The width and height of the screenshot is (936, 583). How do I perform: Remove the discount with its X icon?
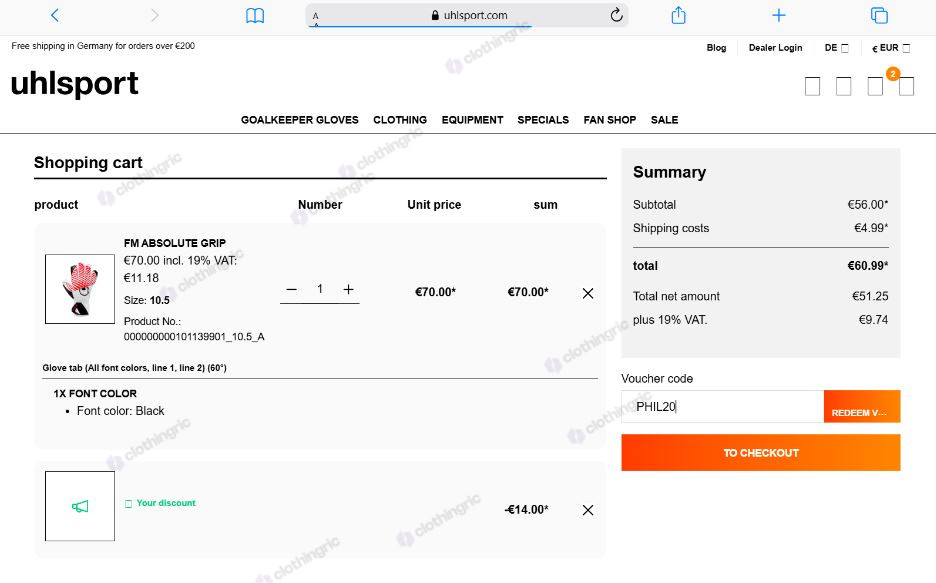[x=588, y=510]
